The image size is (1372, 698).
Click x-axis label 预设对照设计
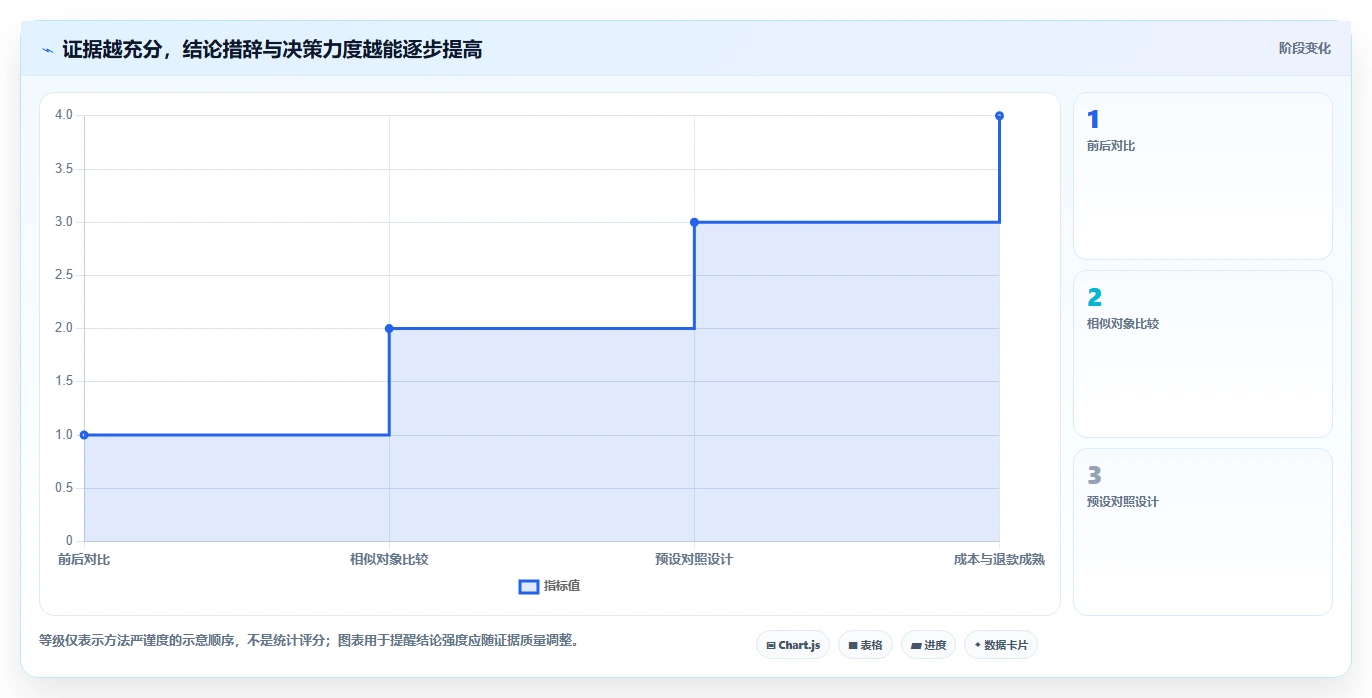694,559
